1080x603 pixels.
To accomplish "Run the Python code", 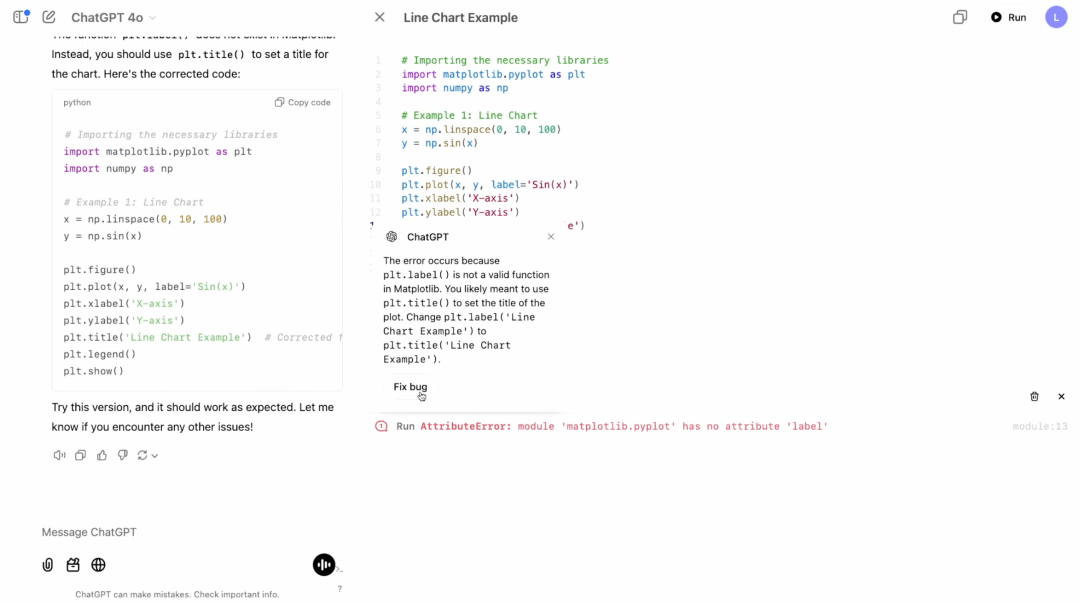I will 1009,16.
